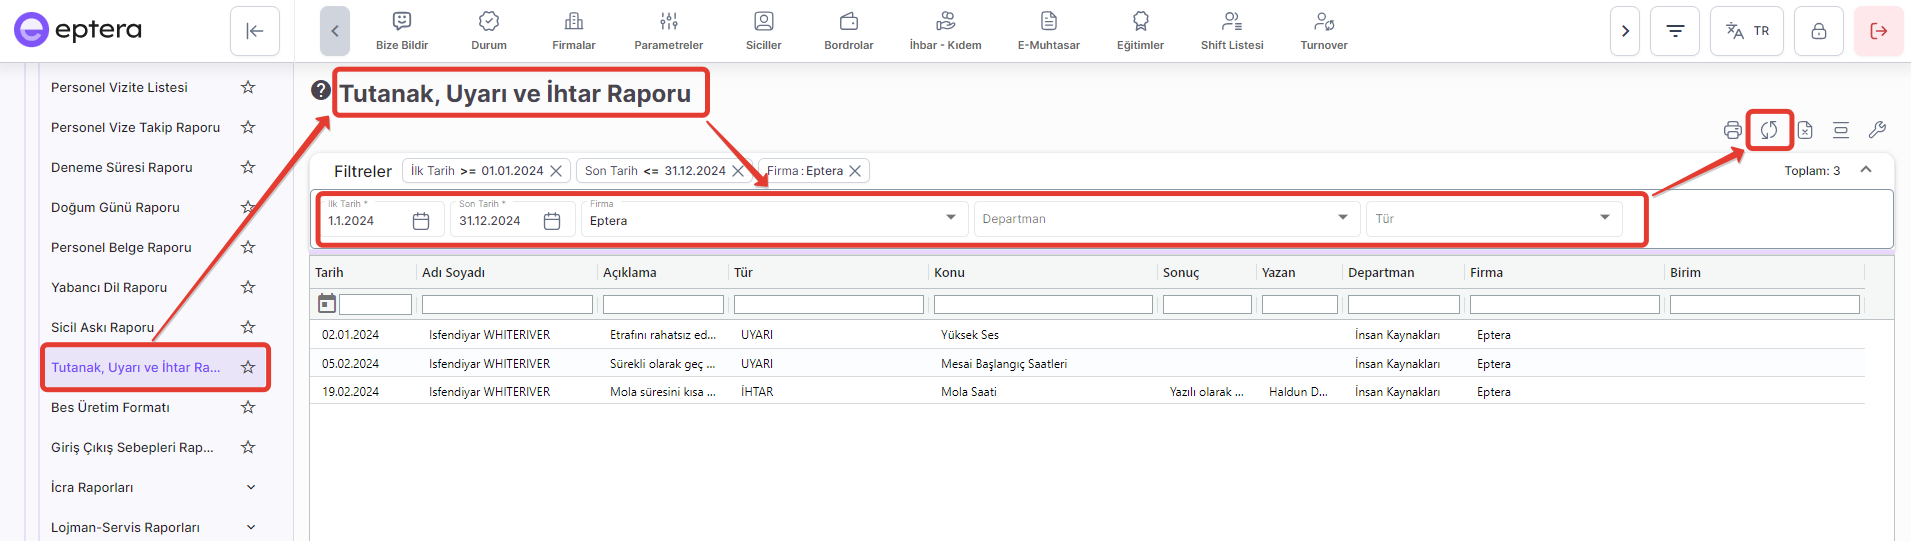Export report to Excel file icon
The height and width of the screenshot is (541, 1911).
click(x=1805, y=130)
